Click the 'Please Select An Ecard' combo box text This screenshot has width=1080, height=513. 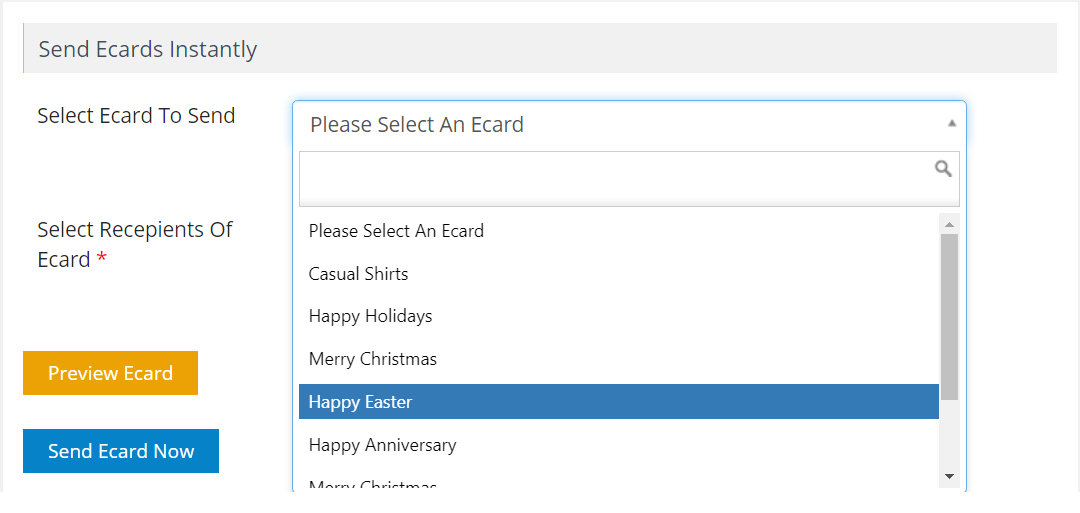click(x=417, y=125)
